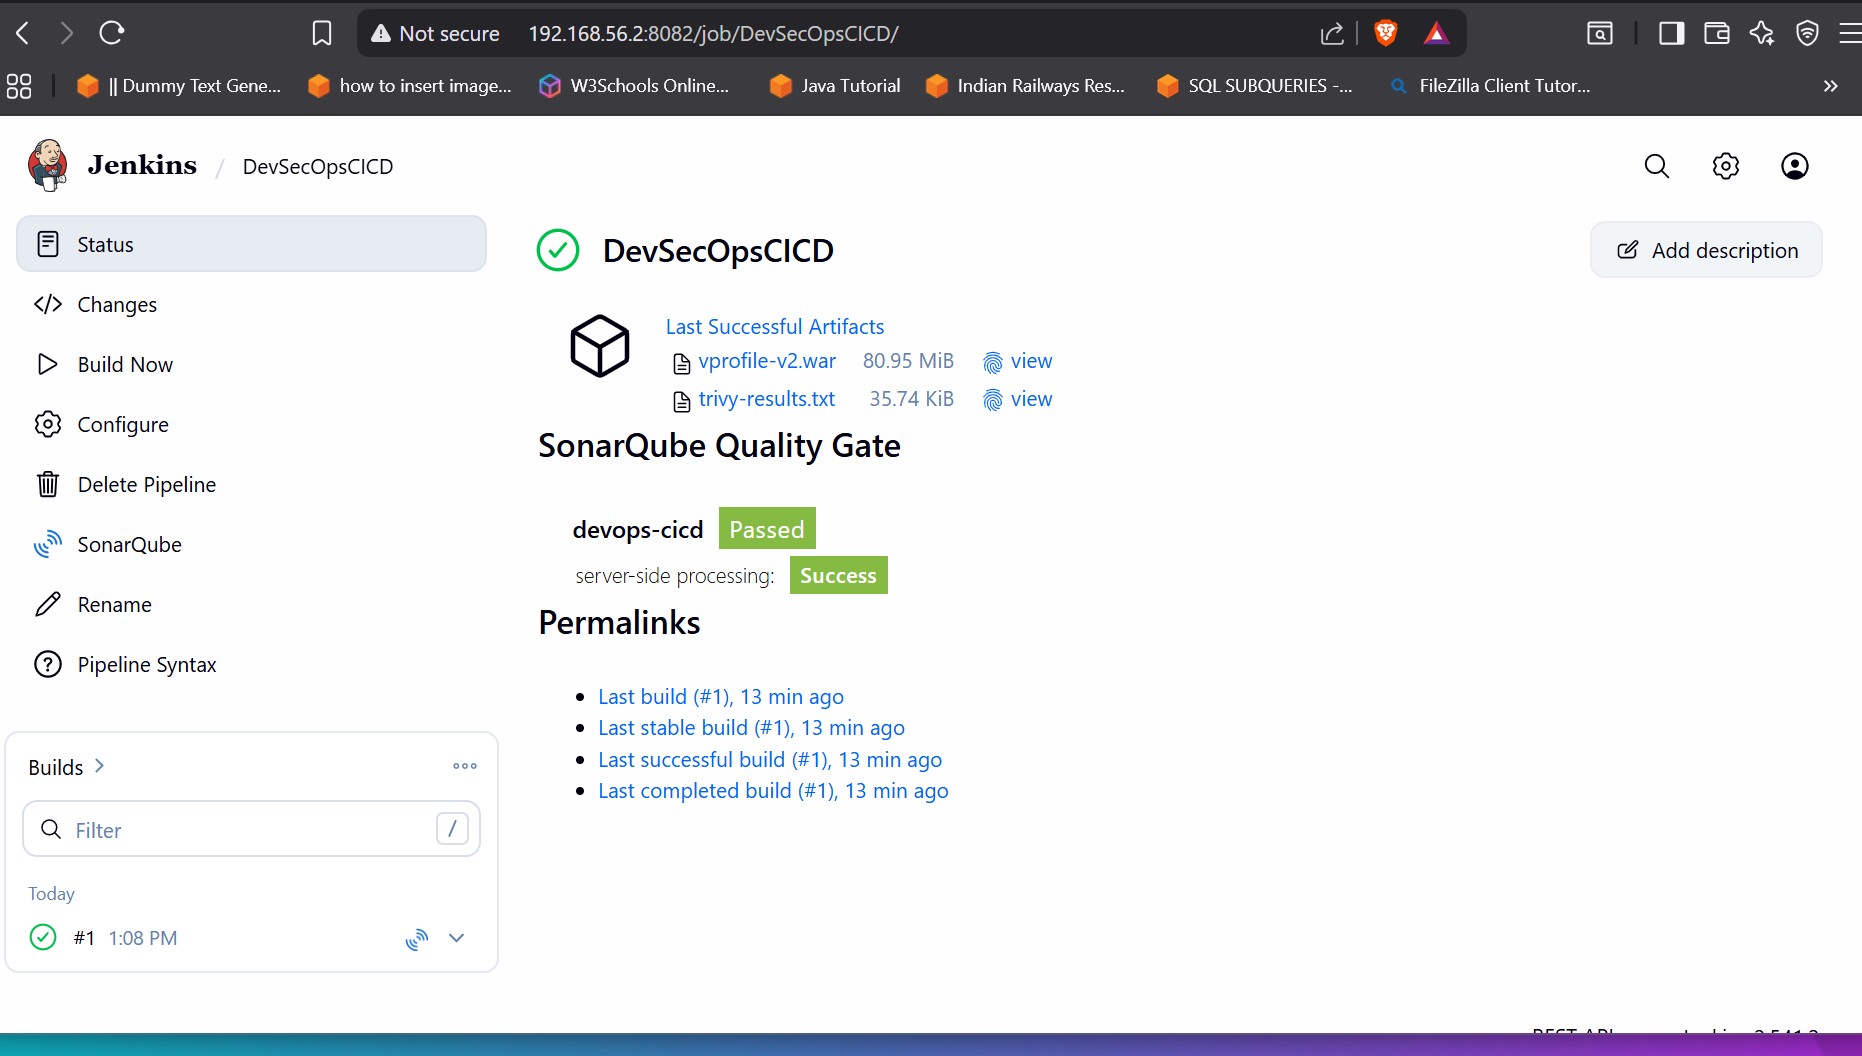
Task: Open Last Successful Artifacts link
Action: pos(775,327)
